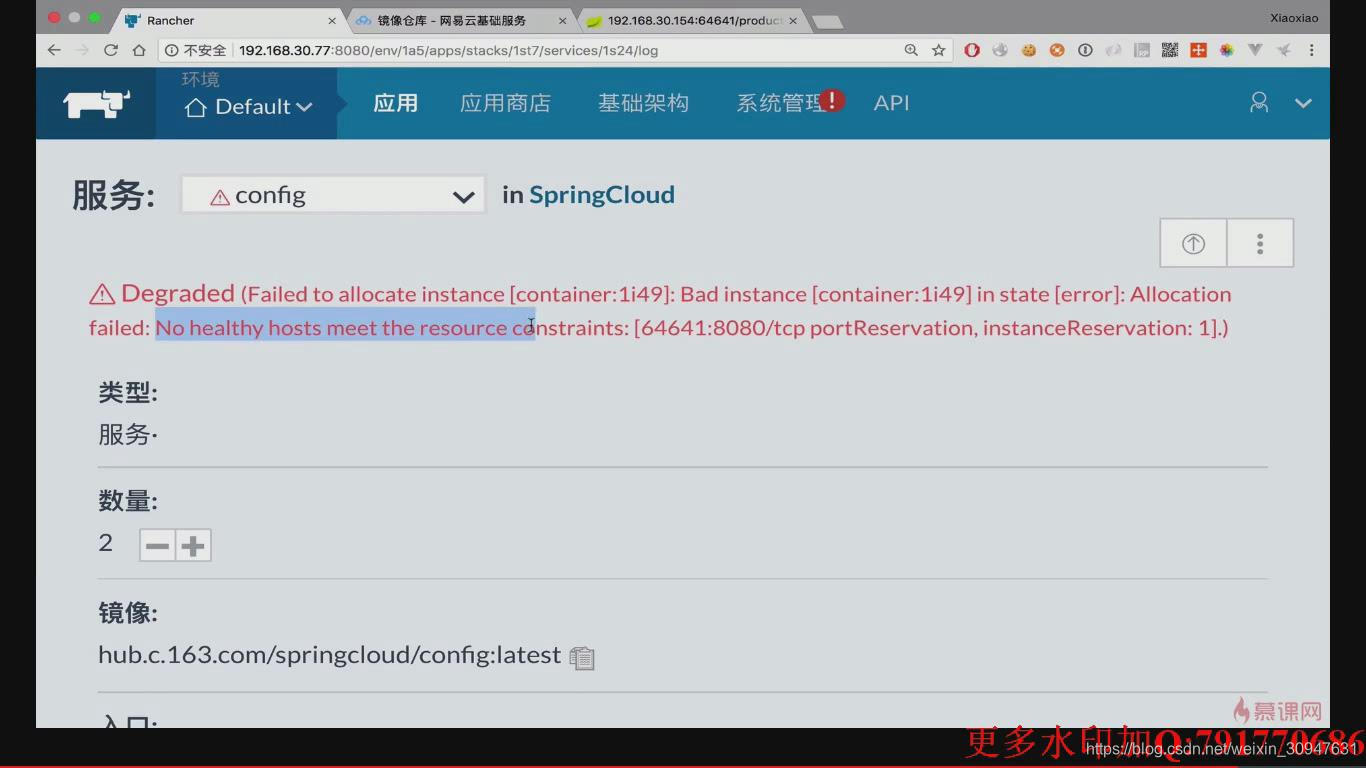This screenshot has height=768, width=1366.
Task: Click the image text hub.c.163.com/springcloud/config:latest
Action: (330, 655)
